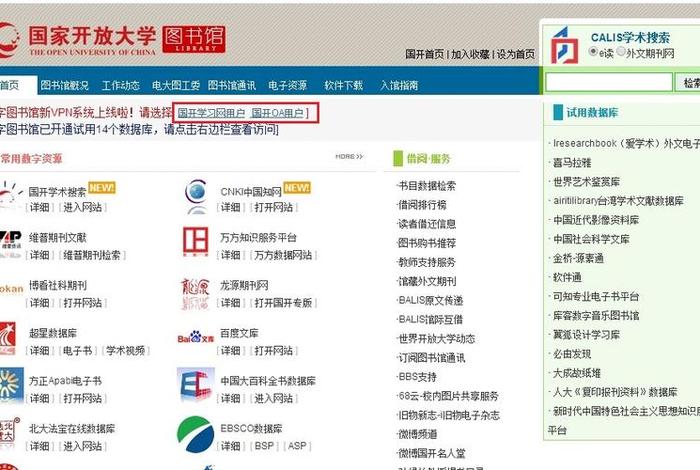This screenshot has height=470, width=700.
Task: Open the 首页 tab
Action: click(x=18, y=85)
